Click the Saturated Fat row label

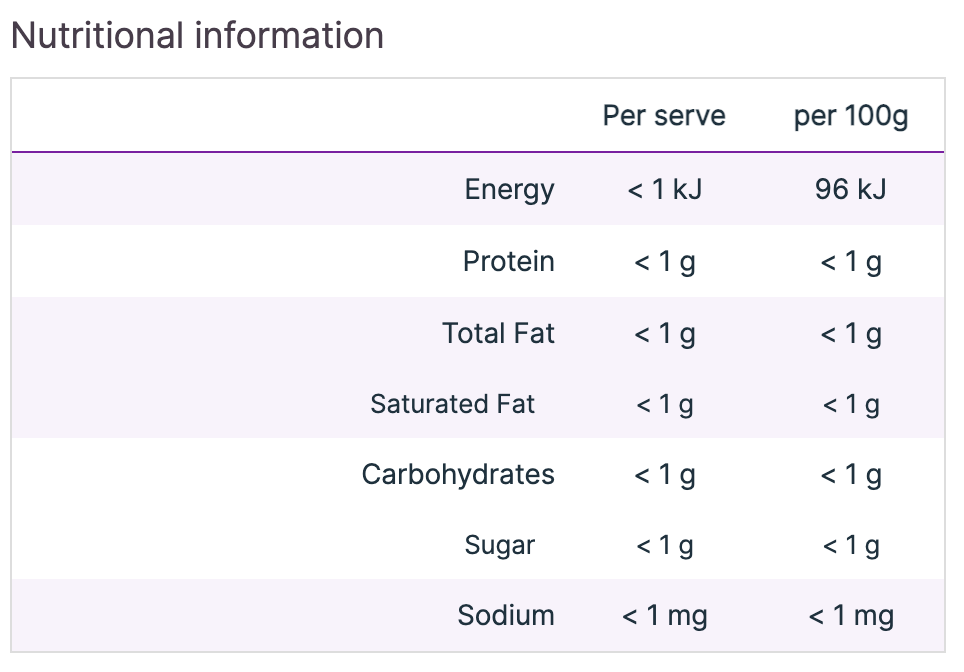pos(452,404)
